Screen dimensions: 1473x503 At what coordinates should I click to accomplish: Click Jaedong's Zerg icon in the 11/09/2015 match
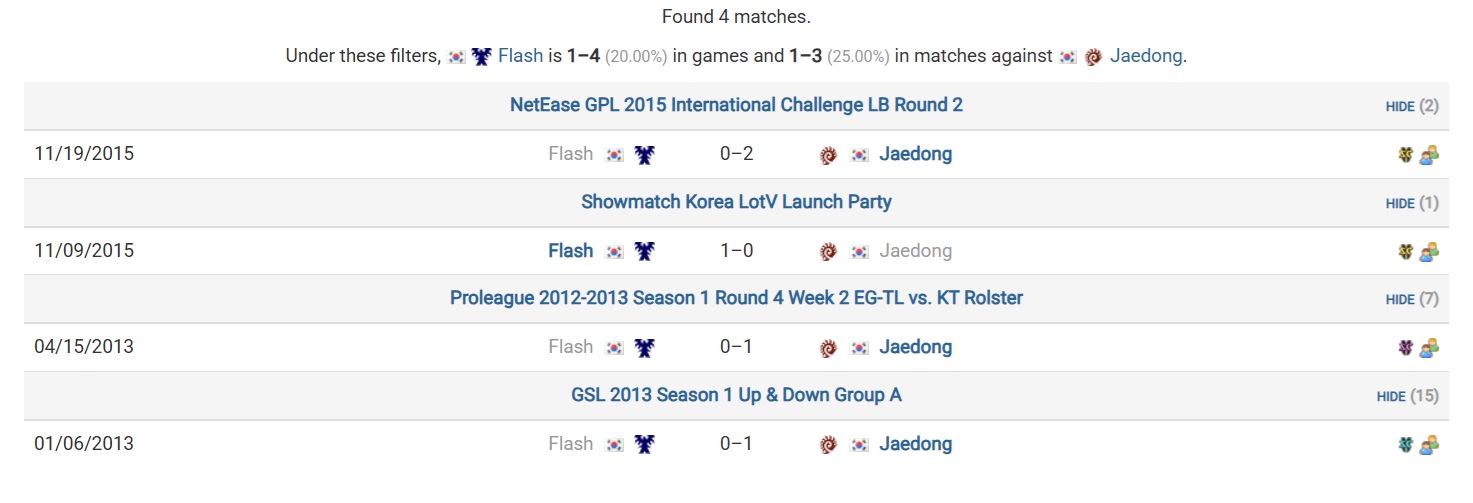pos(828,251)
